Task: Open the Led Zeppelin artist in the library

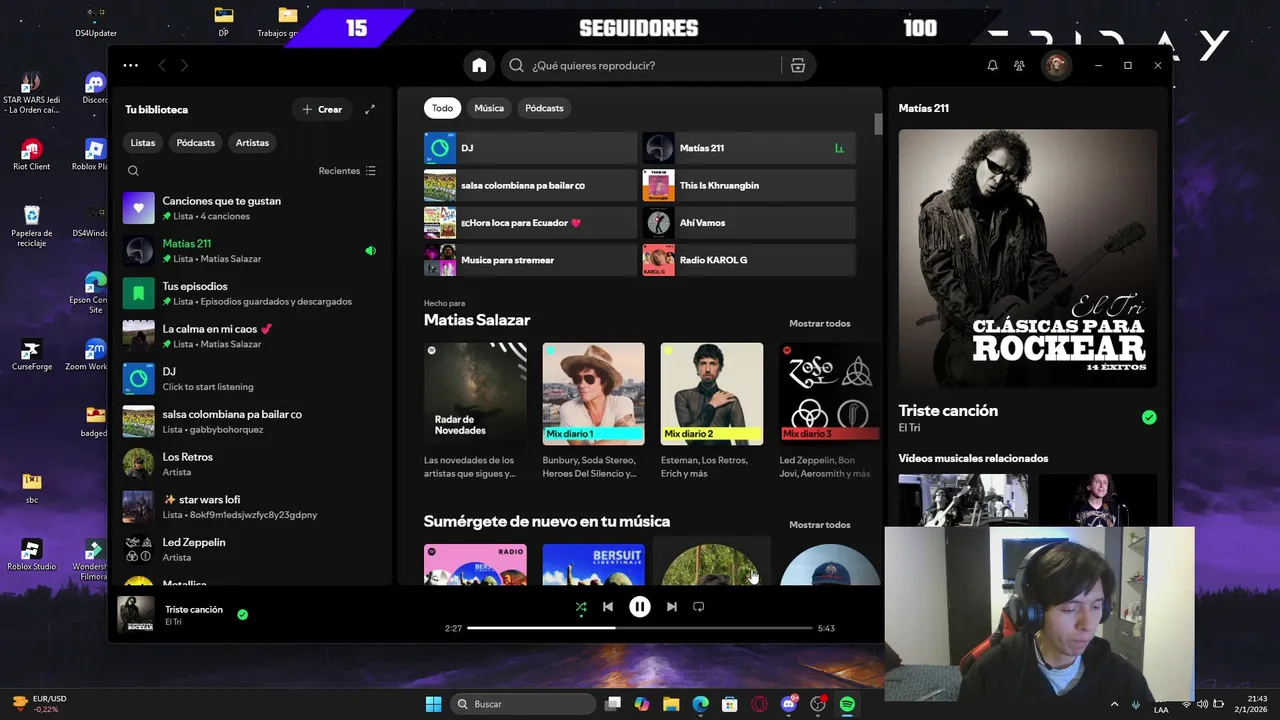Action: [x=252, y=549]
